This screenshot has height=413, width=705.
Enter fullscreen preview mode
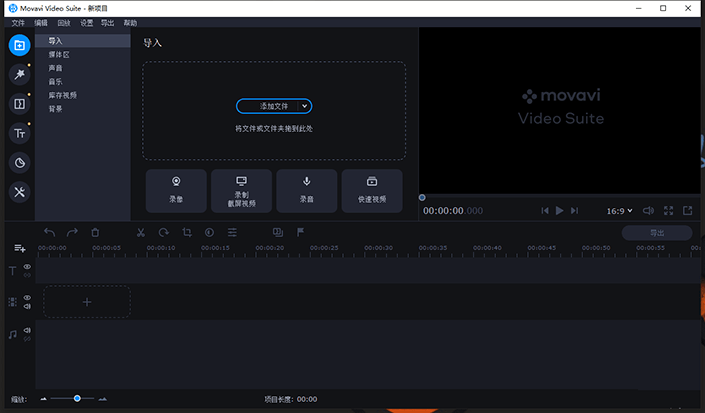(x=668, y=210)
